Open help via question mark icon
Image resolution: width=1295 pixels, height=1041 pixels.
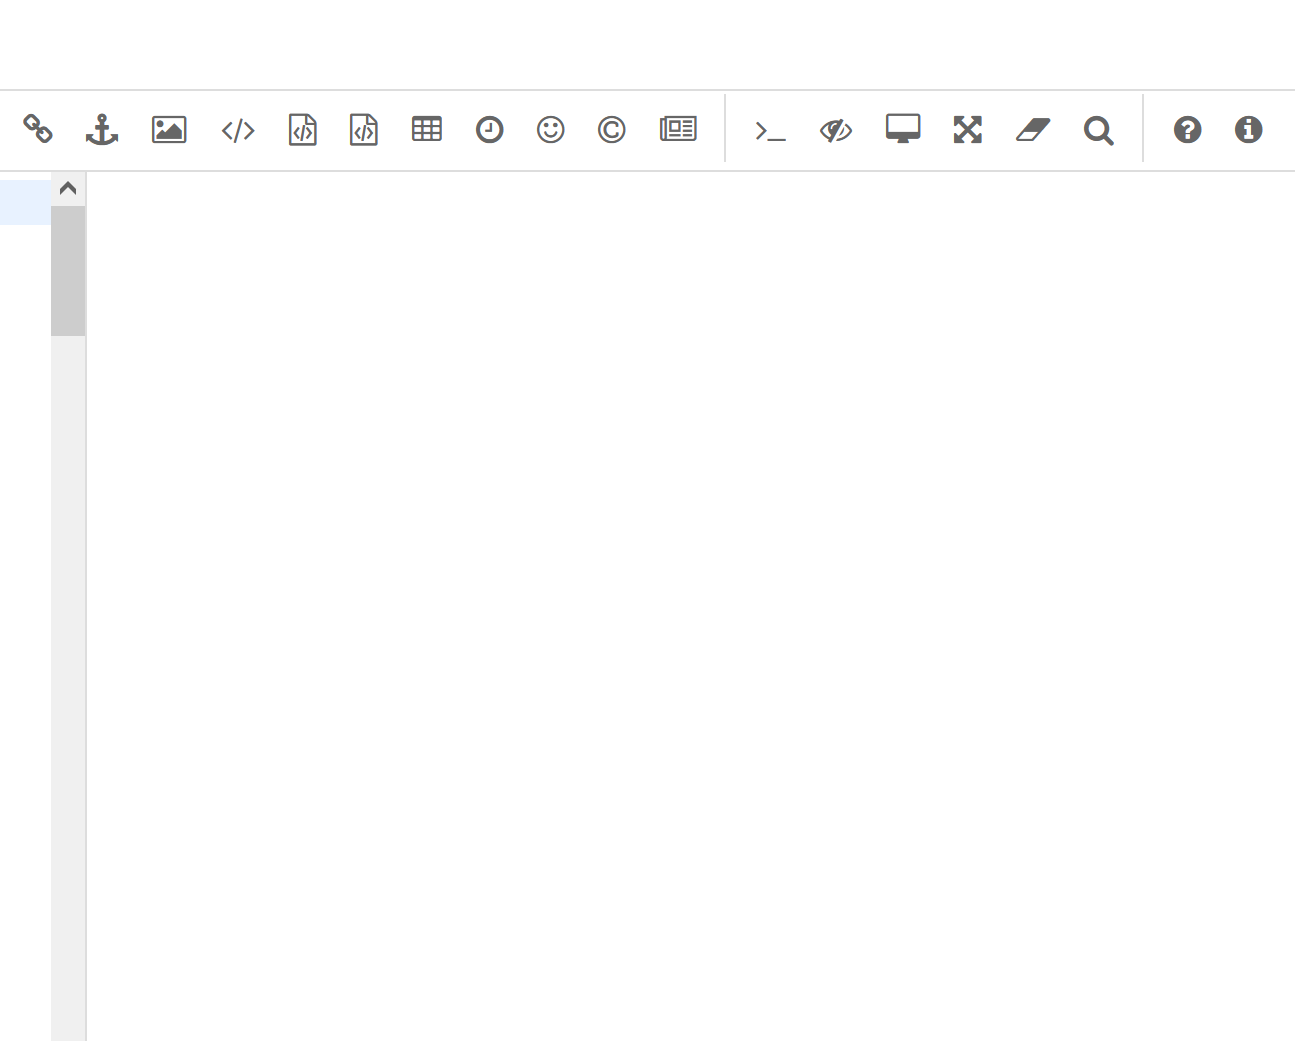click(x=1187, y=129)
